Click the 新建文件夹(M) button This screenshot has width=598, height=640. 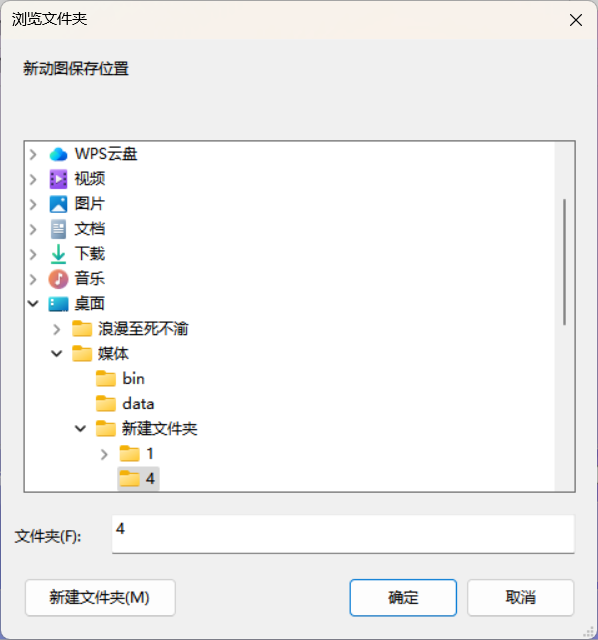[100, 598]
